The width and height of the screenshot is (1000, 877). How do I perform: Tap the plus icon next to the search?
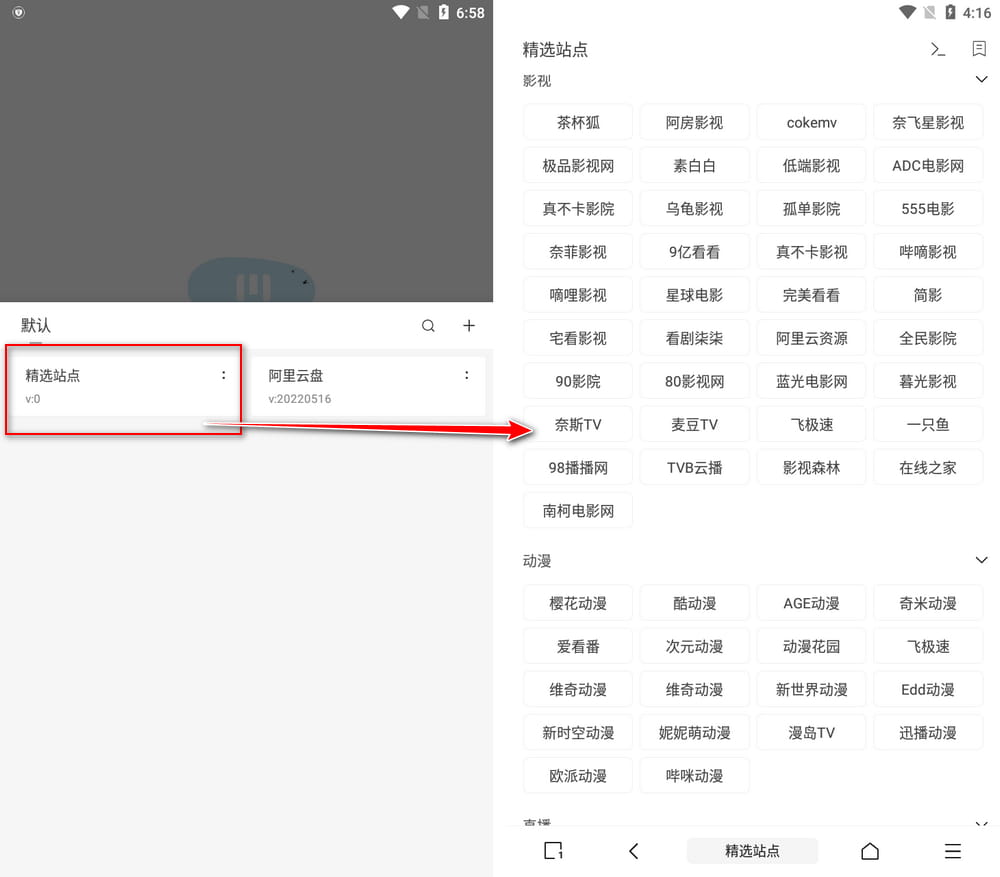(468, 325)
